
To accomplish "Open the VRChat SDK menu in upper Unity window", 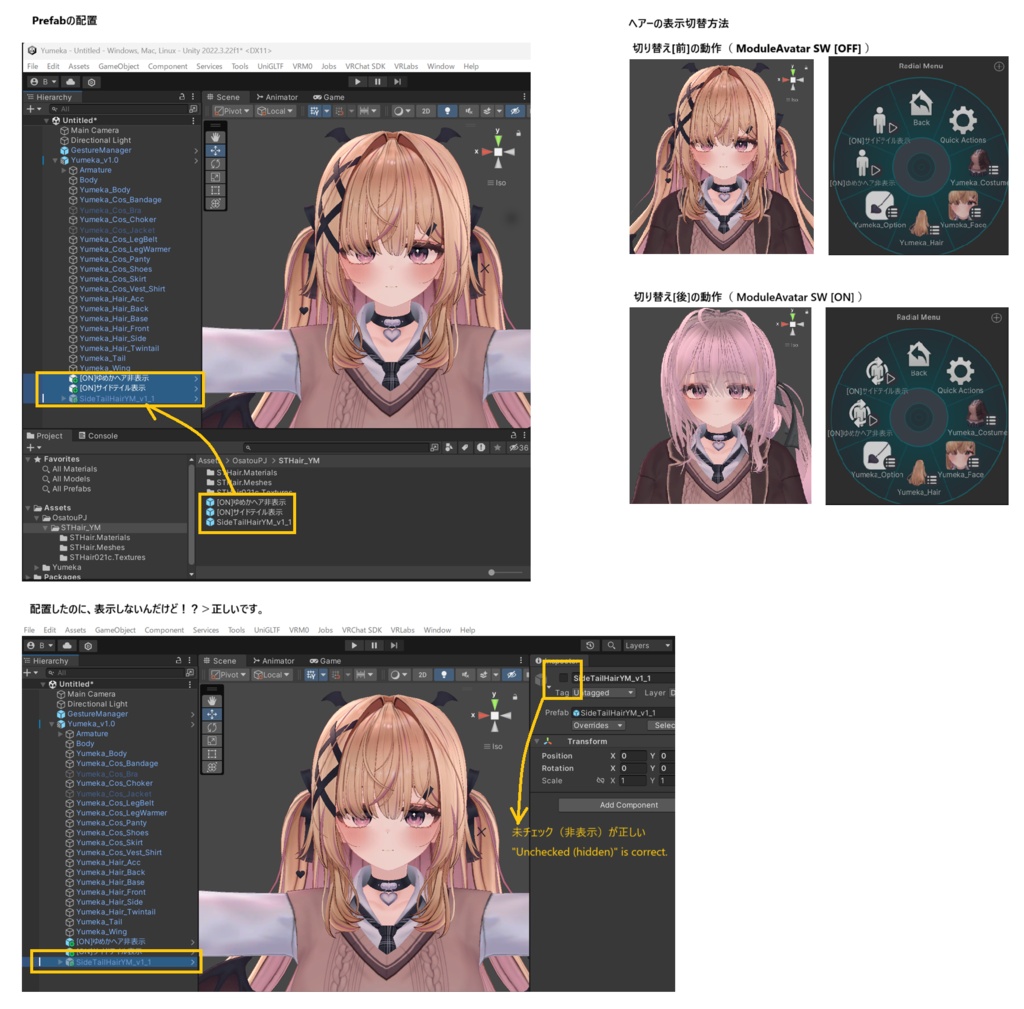I will [365, 66].
